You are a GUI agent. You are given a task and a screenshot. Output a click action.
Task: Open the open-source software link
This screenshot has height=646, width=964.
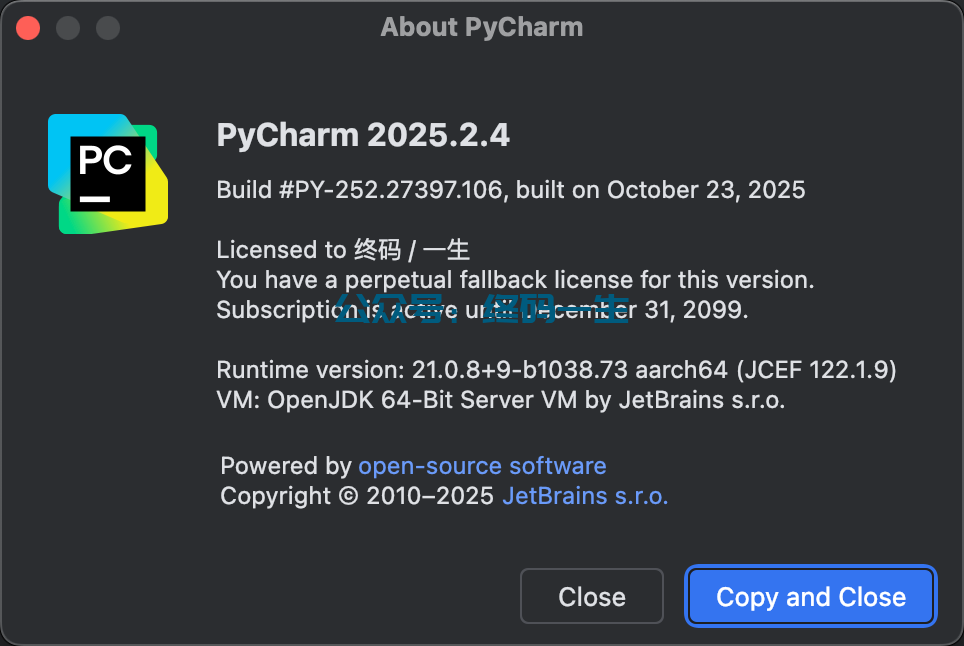(482, 466)
